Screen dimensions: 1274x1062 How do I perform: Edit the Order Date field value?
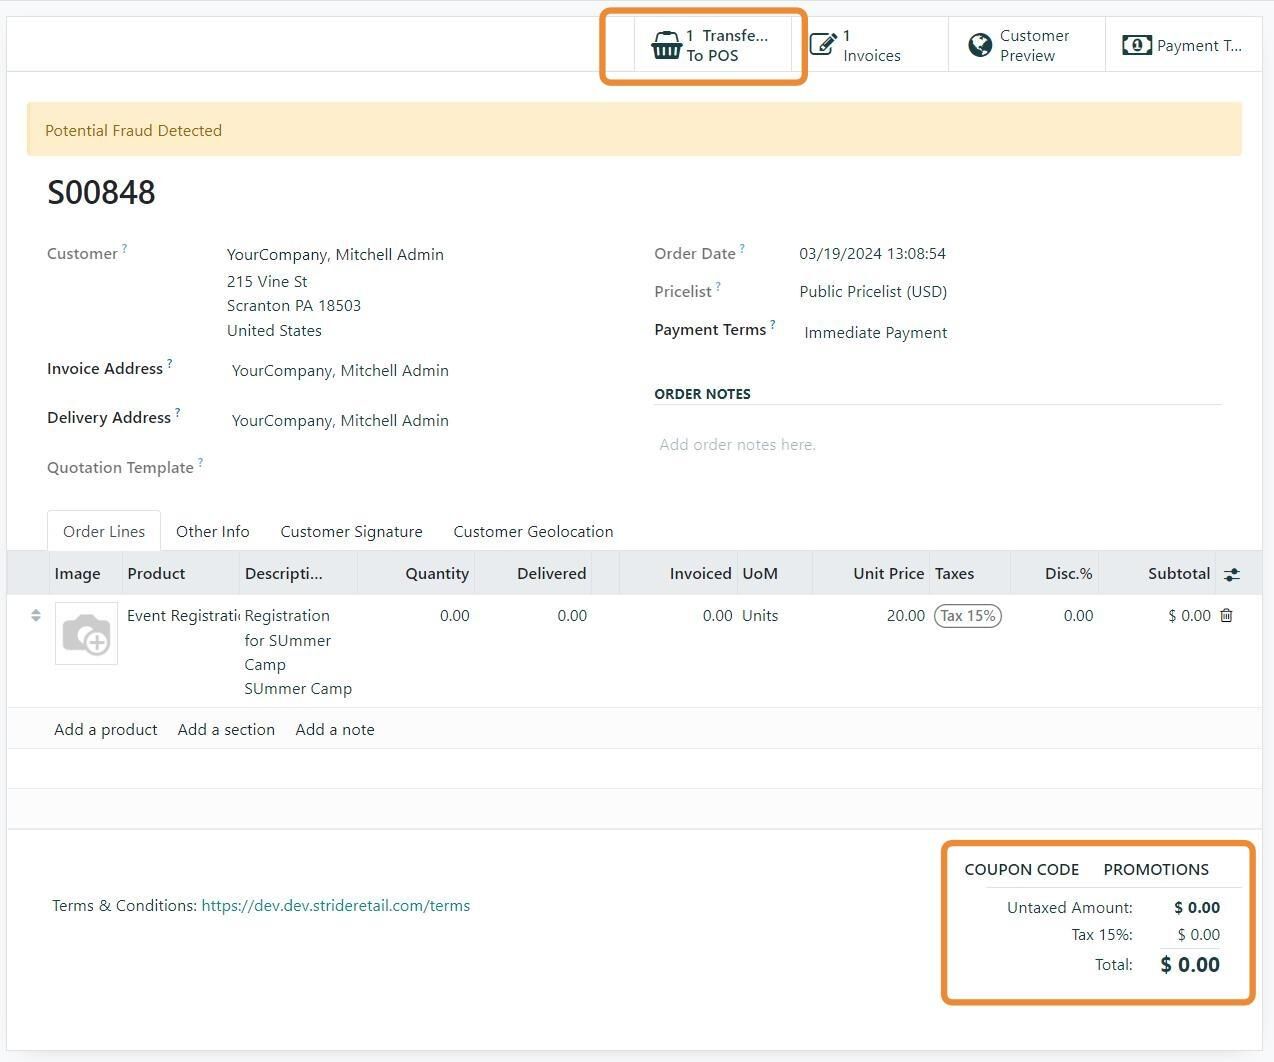[x=872, y=253]
